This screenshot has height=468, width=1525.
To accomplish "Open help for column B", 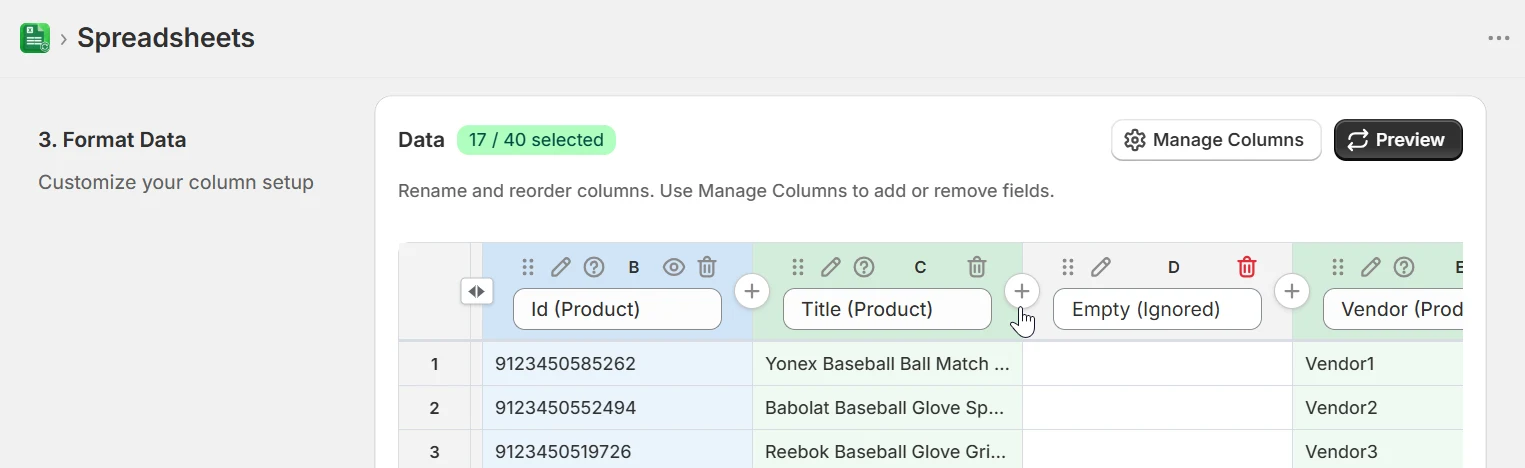I will coord(594,267).
